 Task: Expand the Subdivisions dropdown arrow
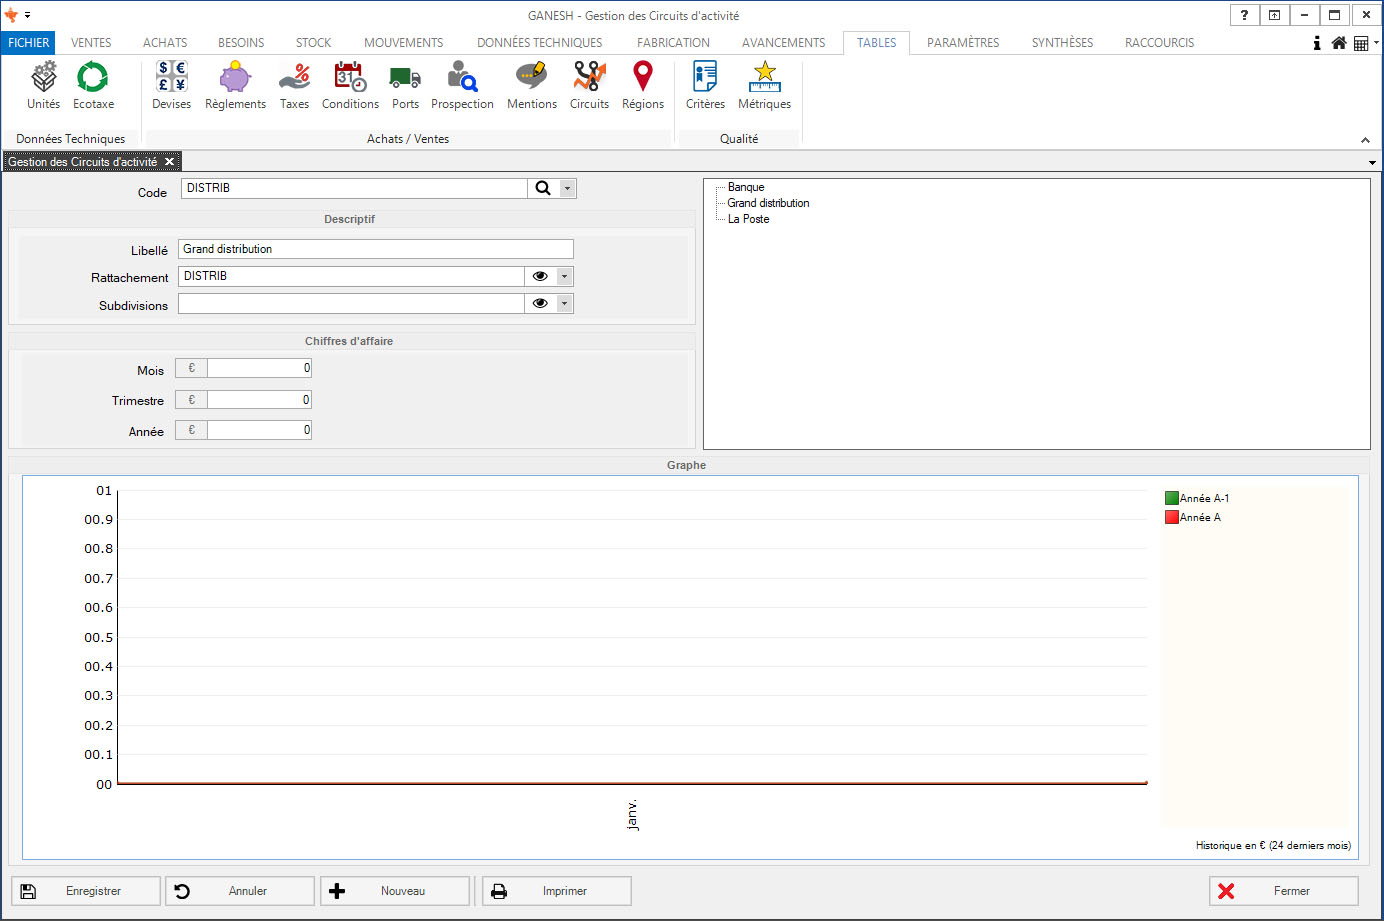(565, 303)
